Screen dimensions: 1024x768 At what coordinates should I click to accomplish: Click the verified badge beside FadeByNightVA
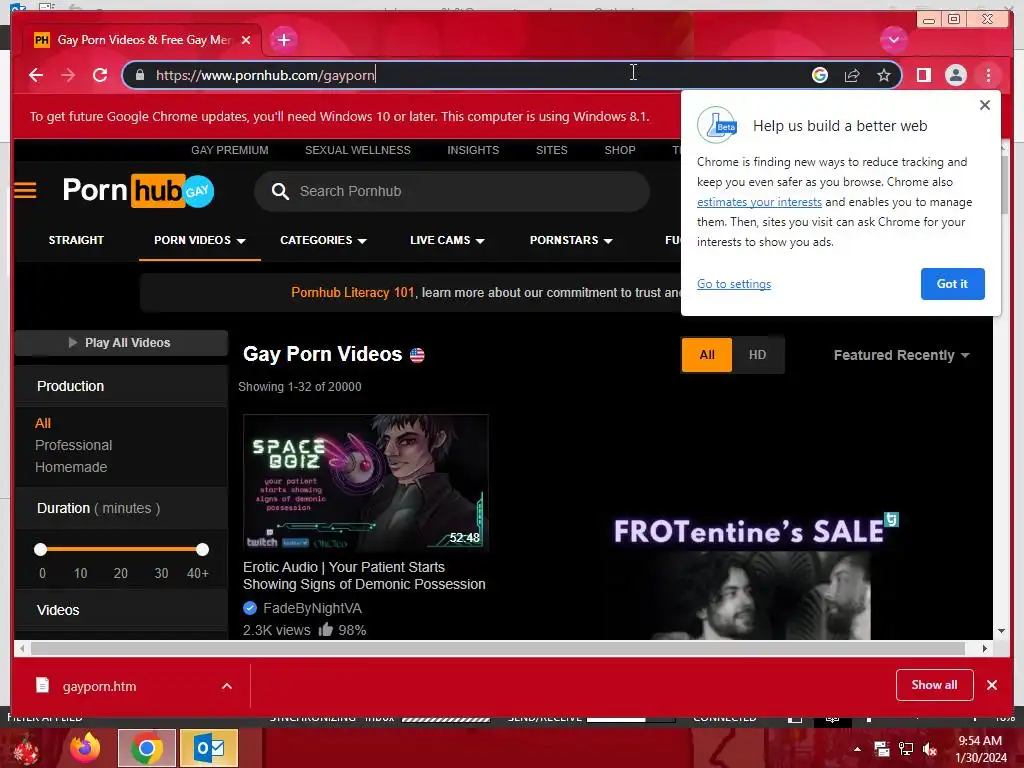point(249,609)
